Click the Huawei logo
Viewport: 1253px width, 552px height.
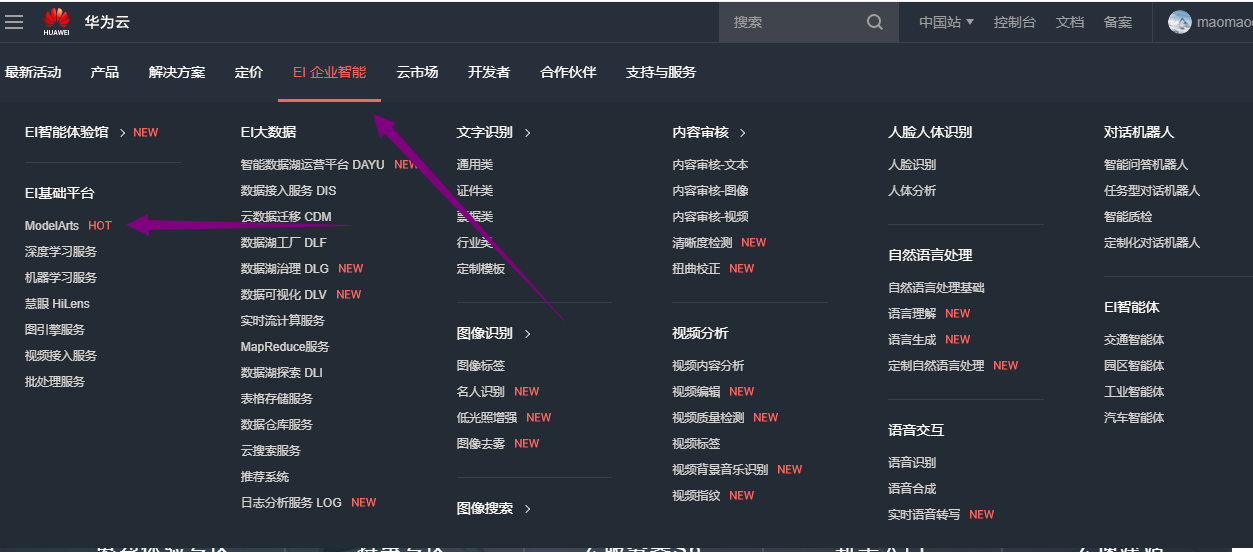click(57, 21)
